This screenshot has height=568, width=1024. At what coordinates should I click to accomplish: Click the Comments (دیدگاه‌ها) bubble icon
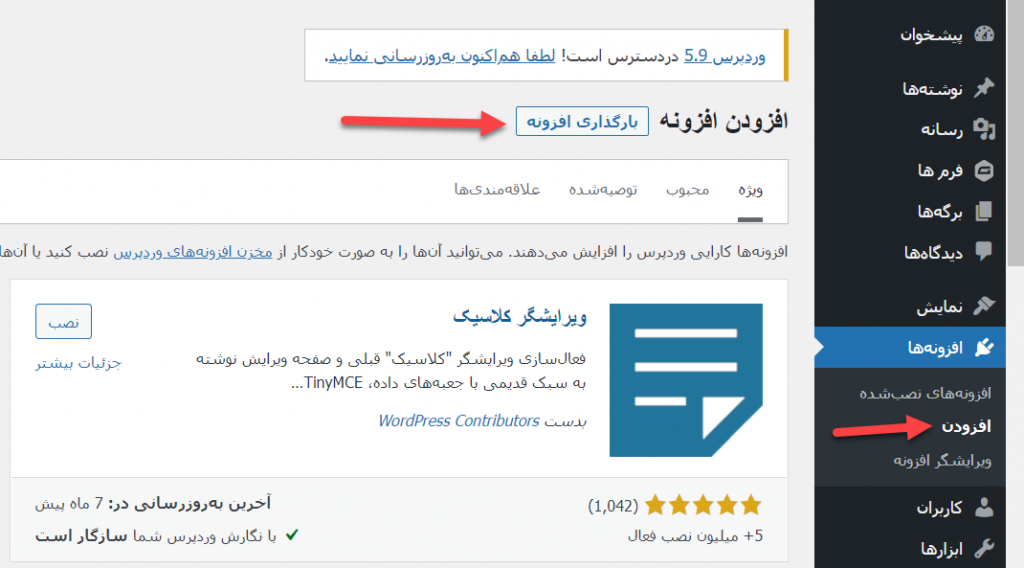click(x=984, y=252)
